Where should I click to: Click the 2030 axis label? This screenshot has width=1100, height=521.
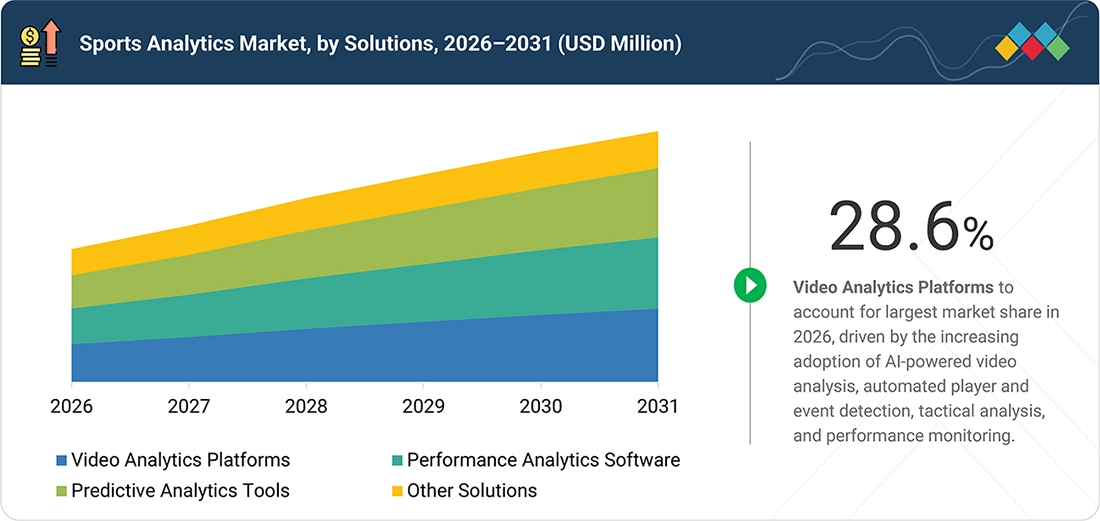point(540,407)
